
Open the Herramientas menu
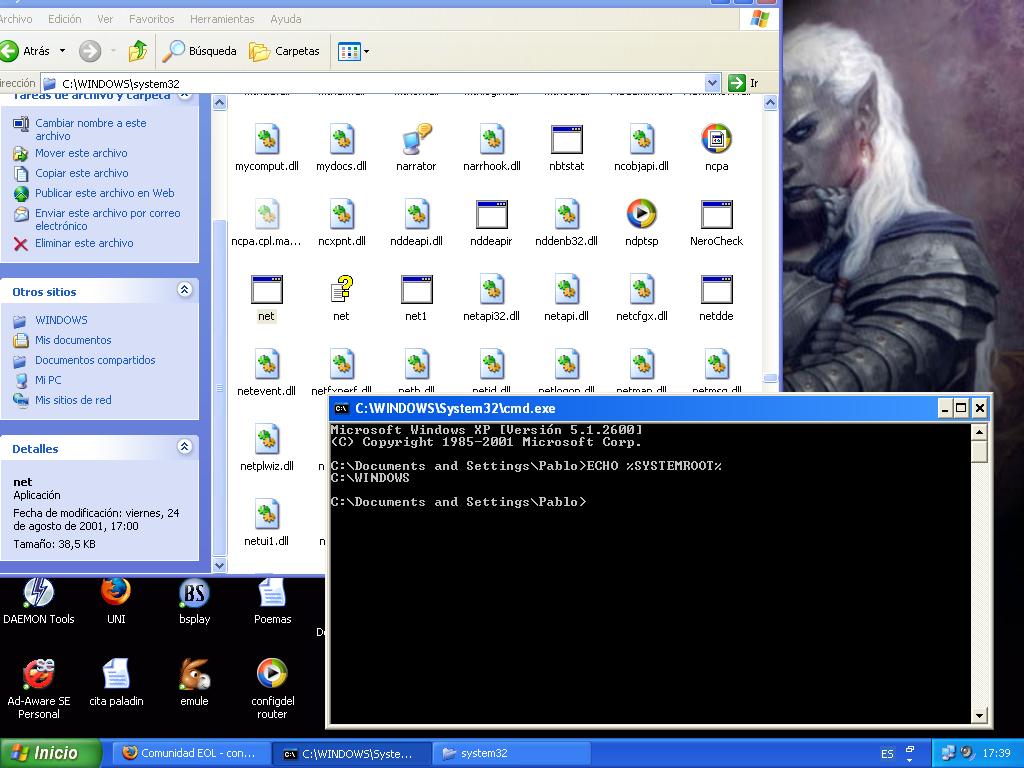(x=222, y=19)
